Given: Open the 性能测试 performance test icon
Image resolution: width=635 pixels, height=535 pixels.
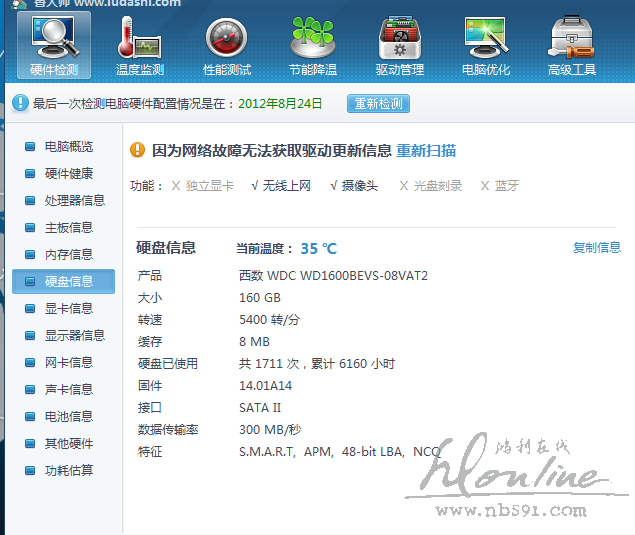Looking at the screenshot, I should pyautogui.click(x=226, y=44).
